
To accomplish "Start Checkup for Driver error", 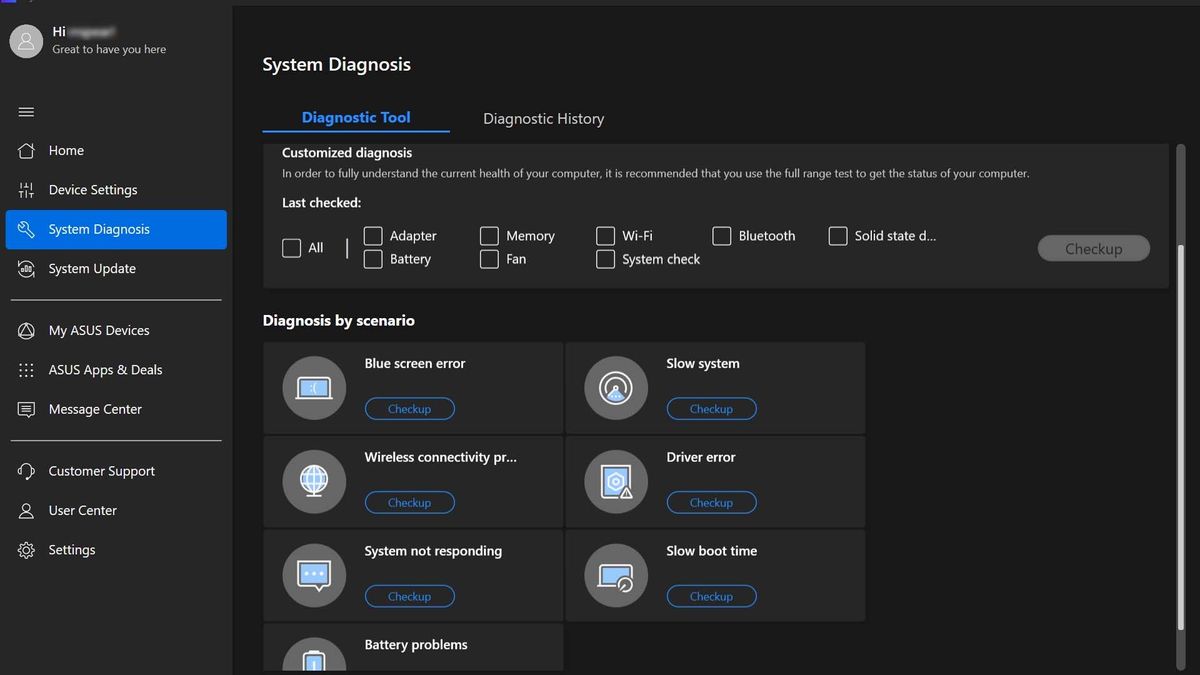I will pyautogui.click(x=711, y=503).
